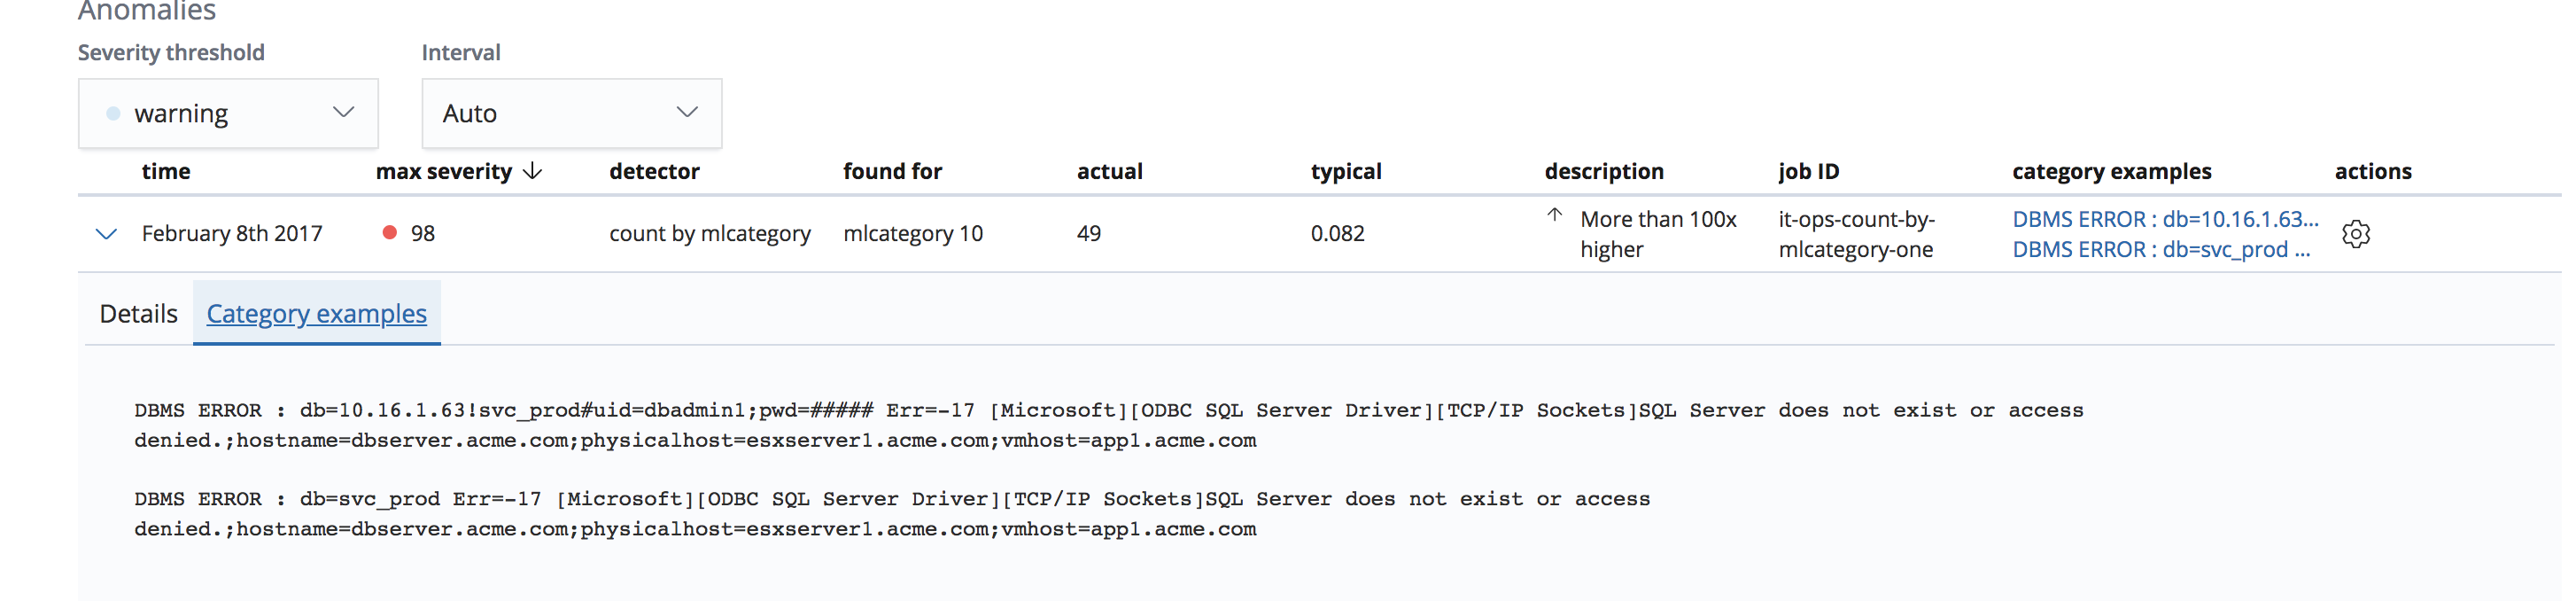Viewport: 2576px width, 601px height.
Task: Click the upward arrow beside 'More than 100x higher'
Action: coord(1554,215)
